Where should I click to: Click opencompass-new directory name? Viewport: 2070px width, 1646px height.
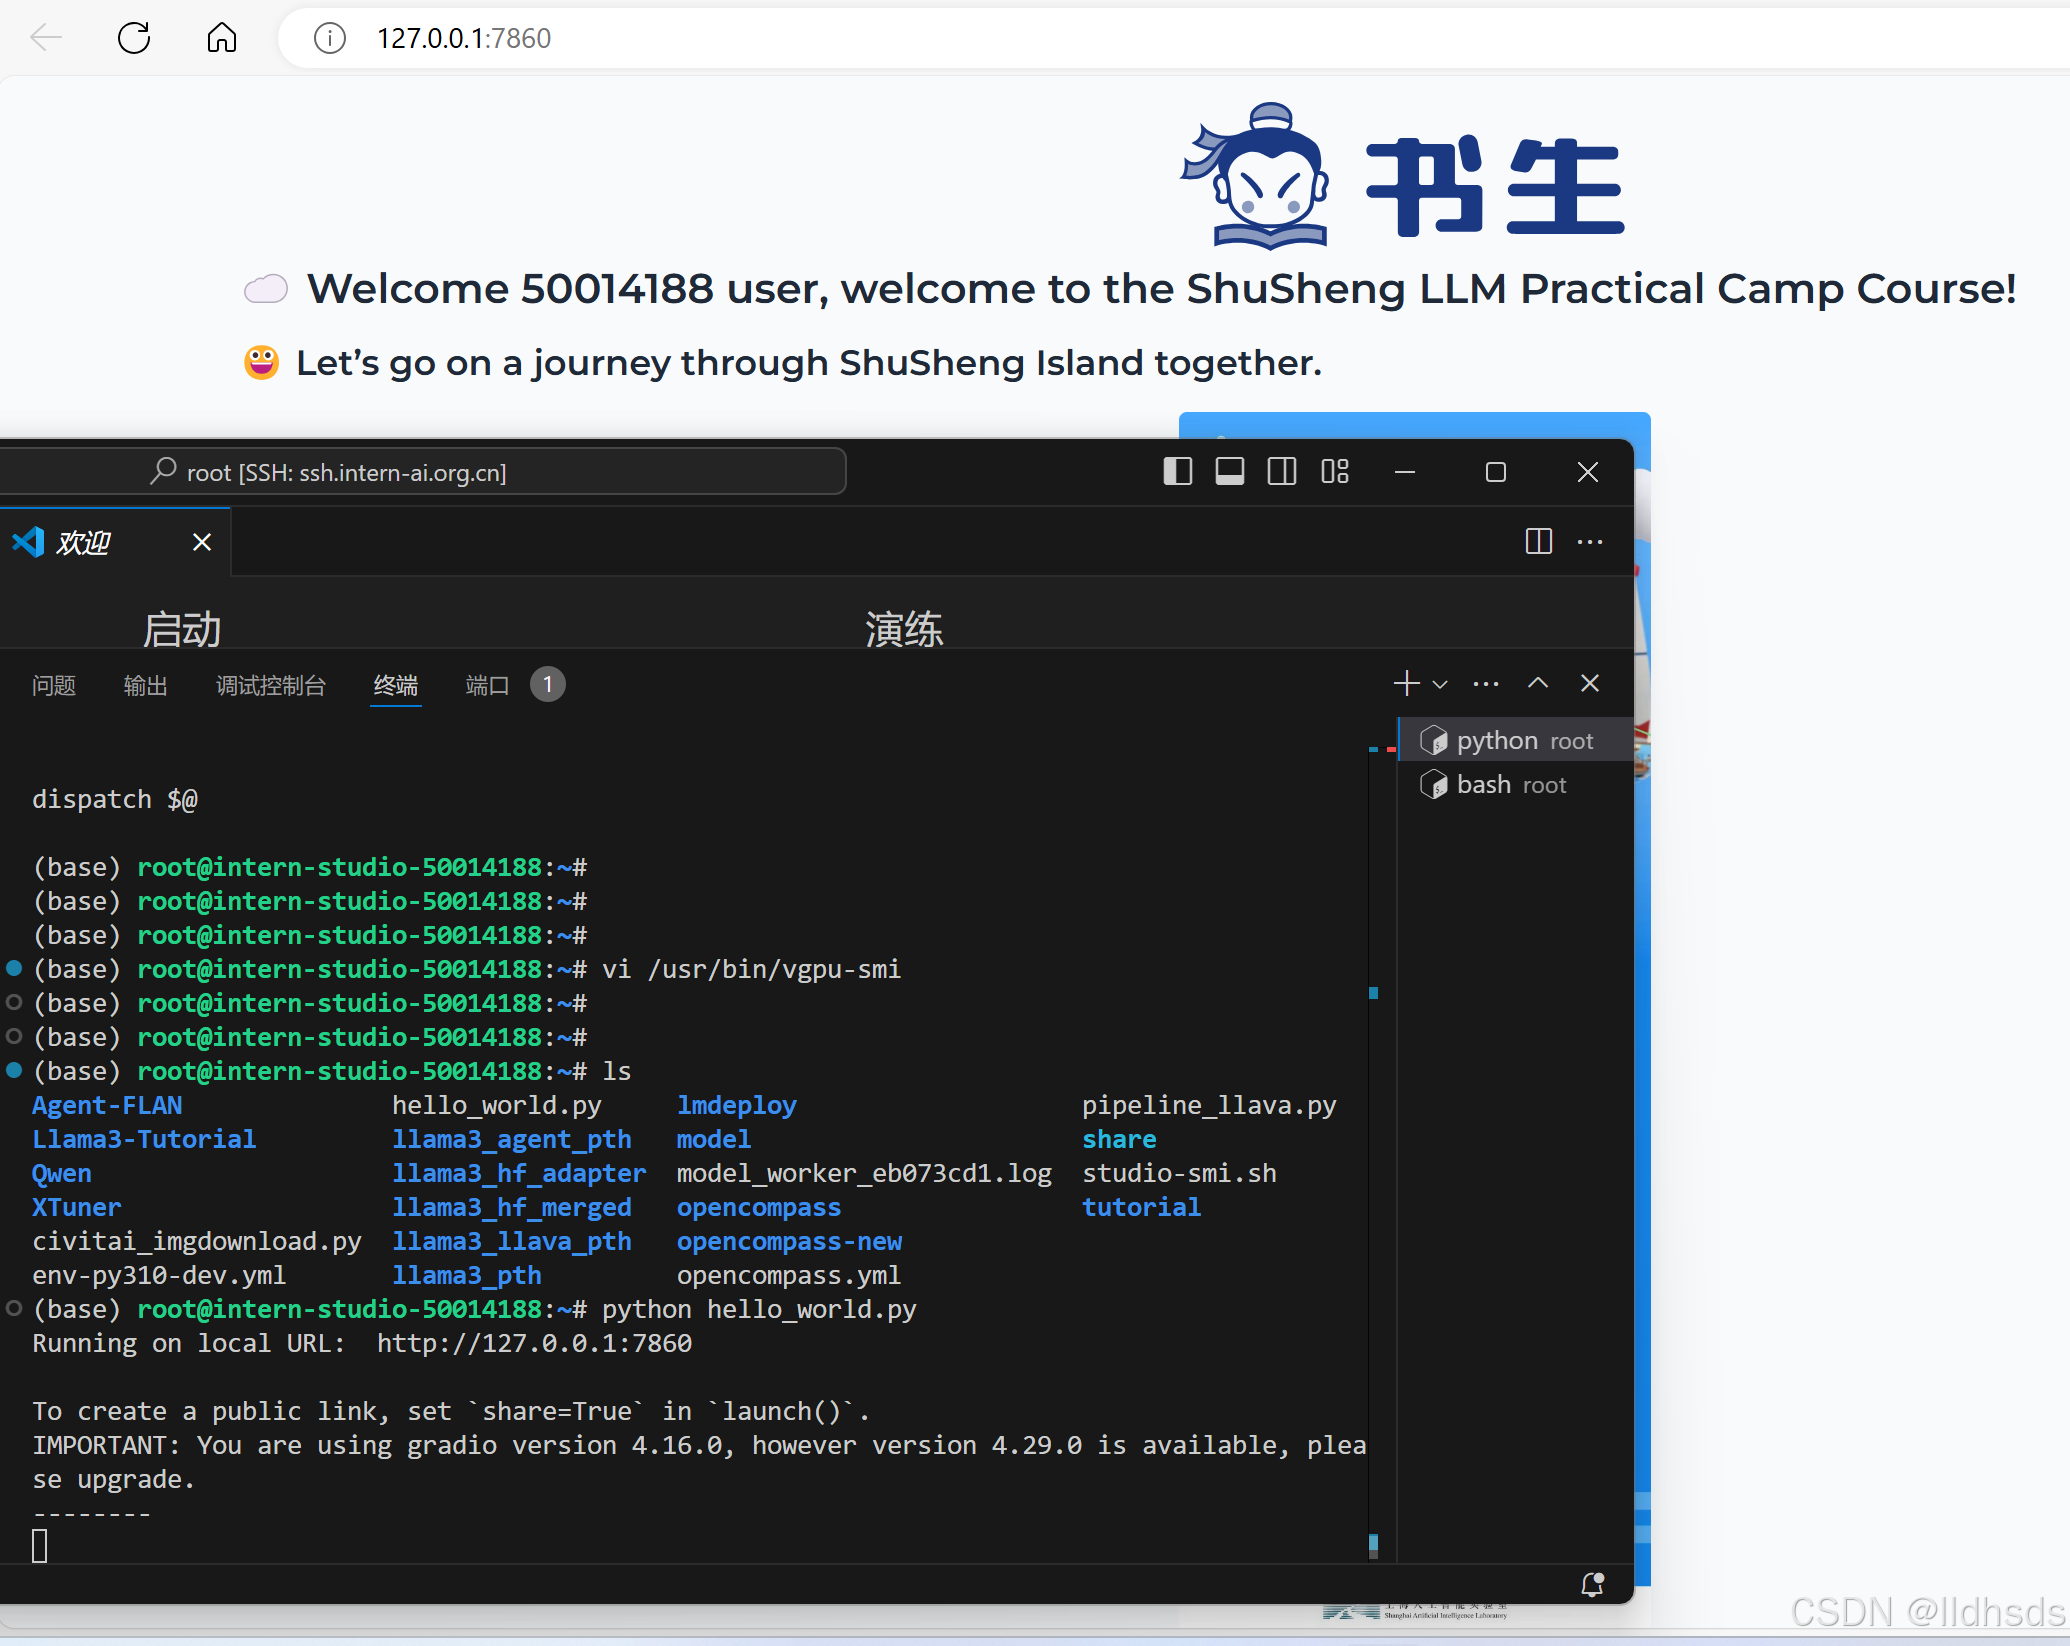[789, 1241]
